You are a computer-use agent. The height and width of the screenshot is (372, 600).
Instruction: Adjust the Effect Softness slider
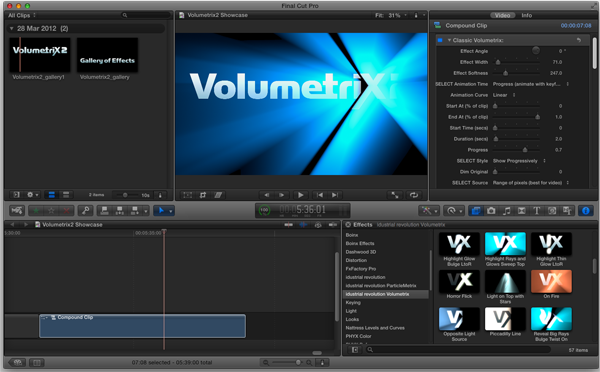(x=516, y=73)
